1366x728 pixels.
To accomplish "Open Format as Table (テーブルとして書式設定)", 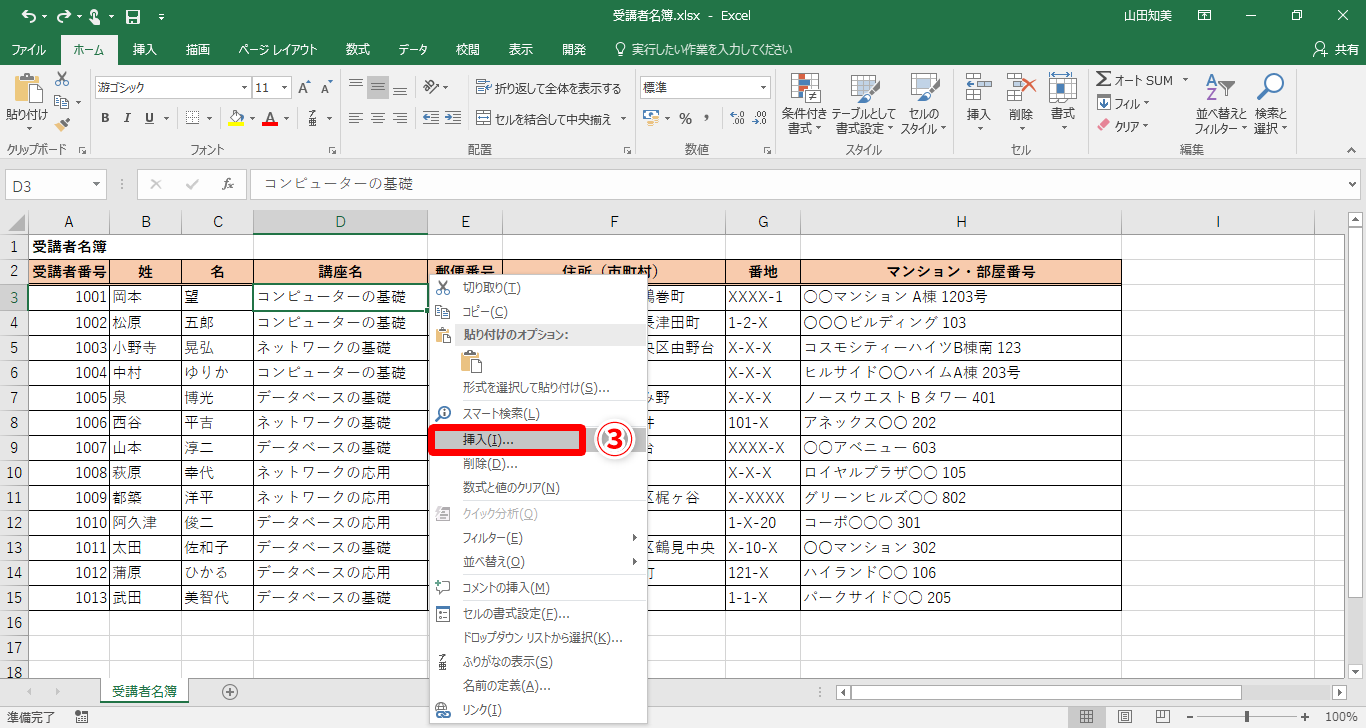I will [x=863, y=104].
